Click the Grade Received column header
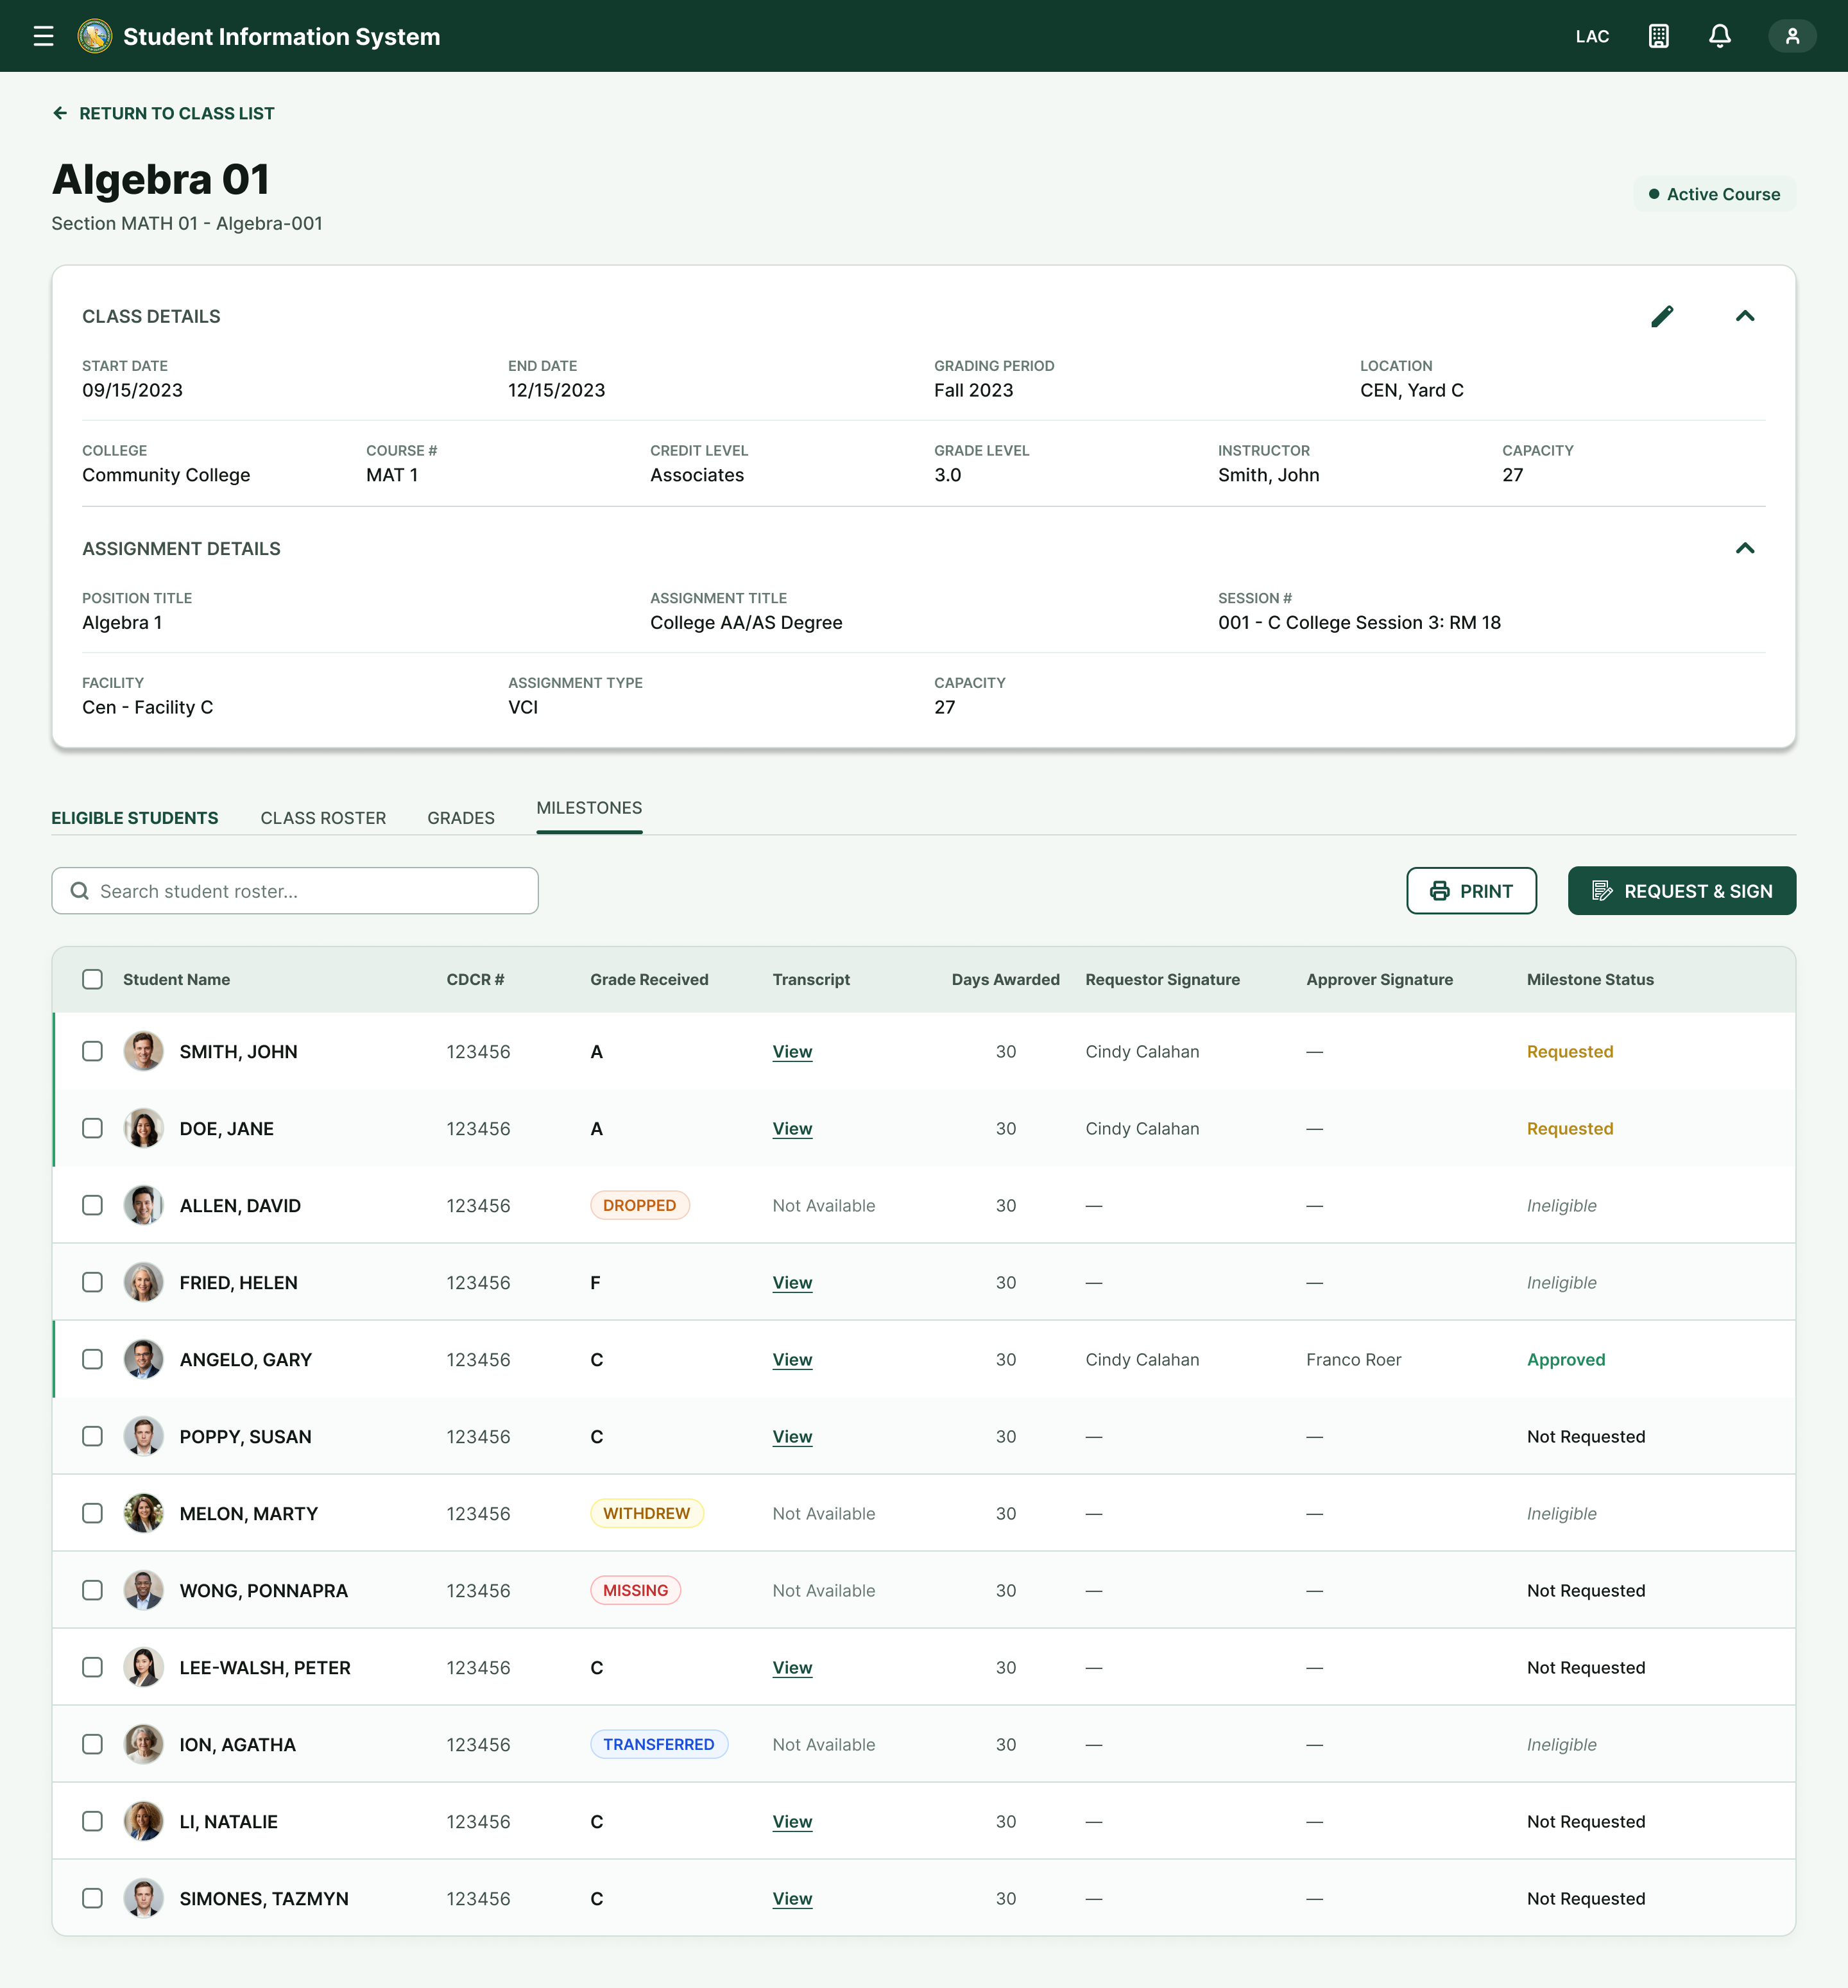This screenshot has width=1848, height=1988. tap(649, 979)
